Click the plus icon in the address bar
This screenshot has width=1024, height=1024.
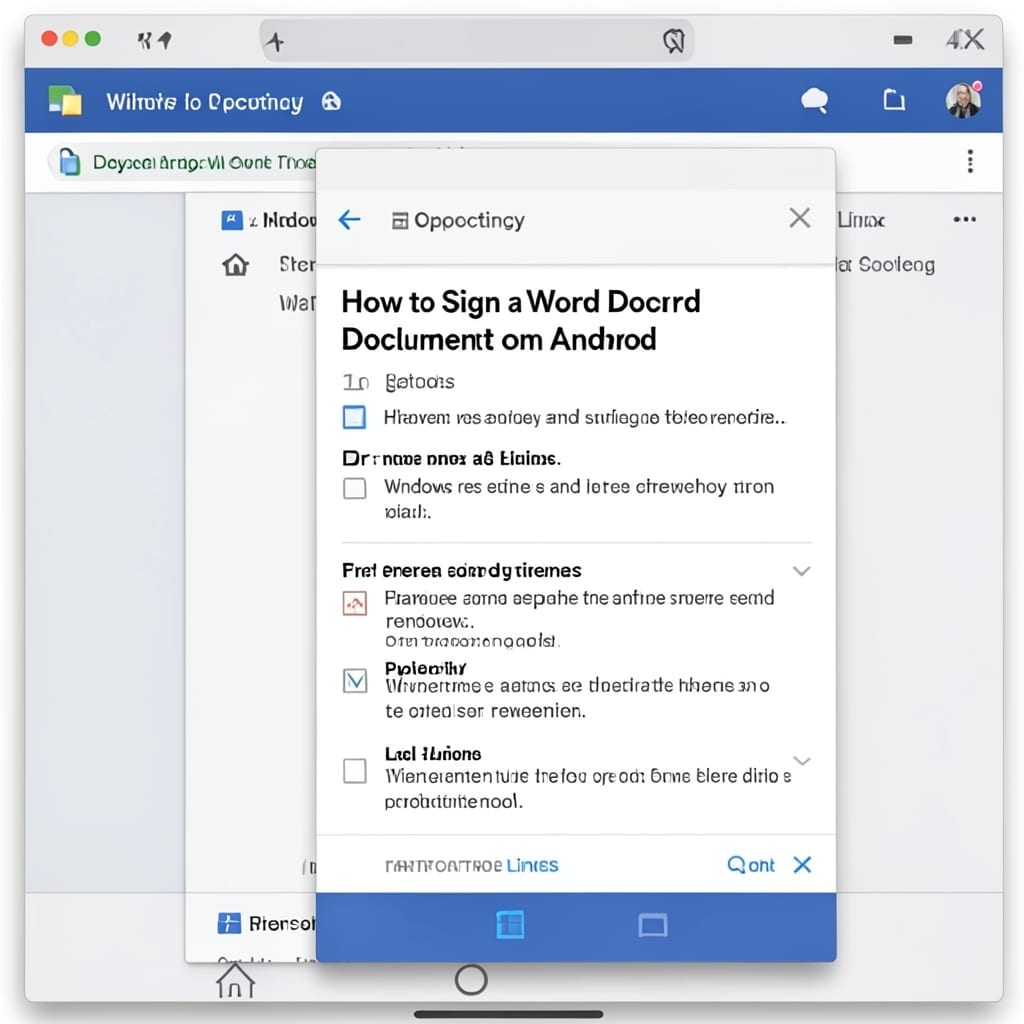click(275, 42)
